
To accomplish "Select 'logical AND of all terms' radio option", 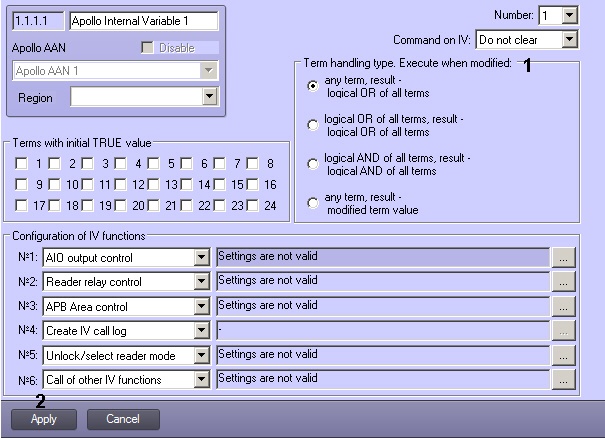I will click(x=313, y=164).
